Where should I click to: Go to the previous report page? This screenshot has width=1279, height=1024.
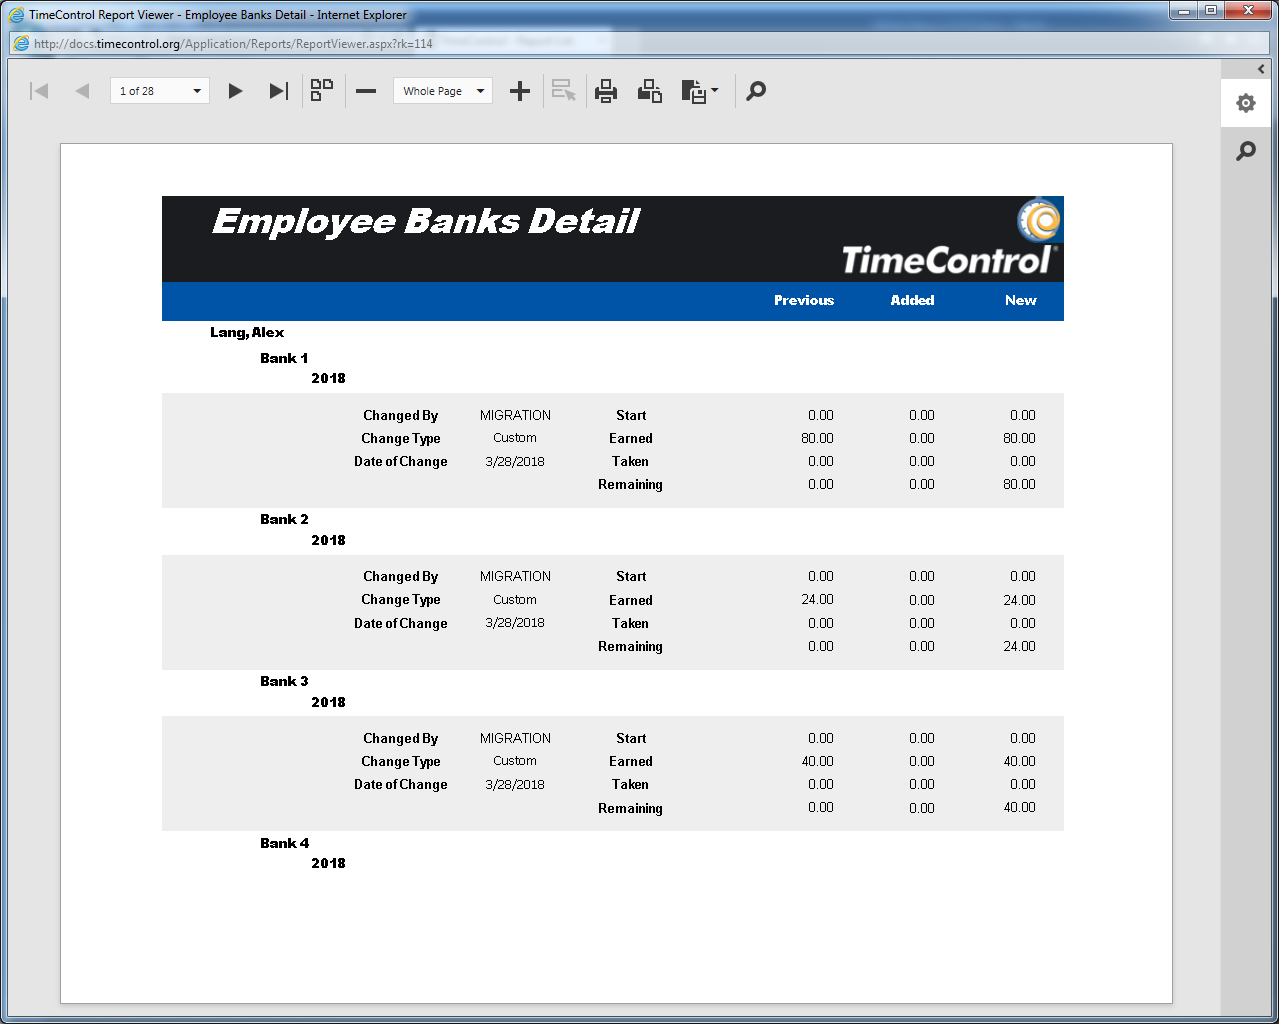coord(82,91)
